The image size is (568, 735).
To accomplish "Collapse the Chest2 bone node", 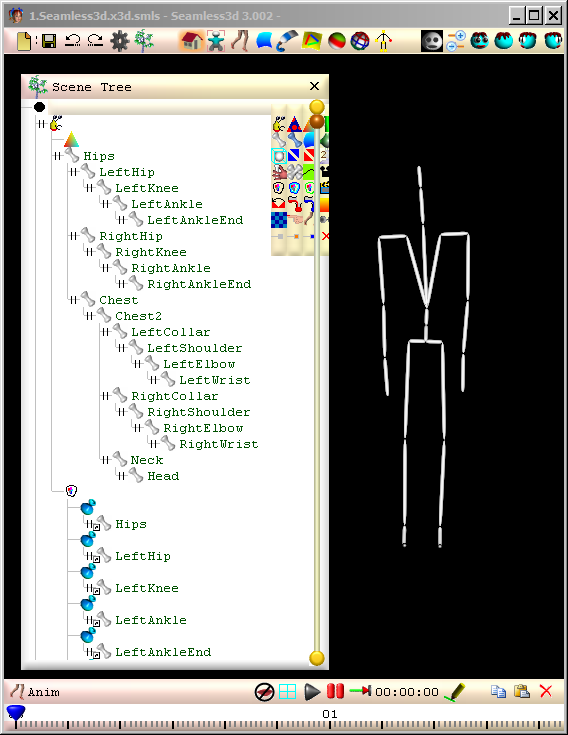I will [x=90, y=316].
